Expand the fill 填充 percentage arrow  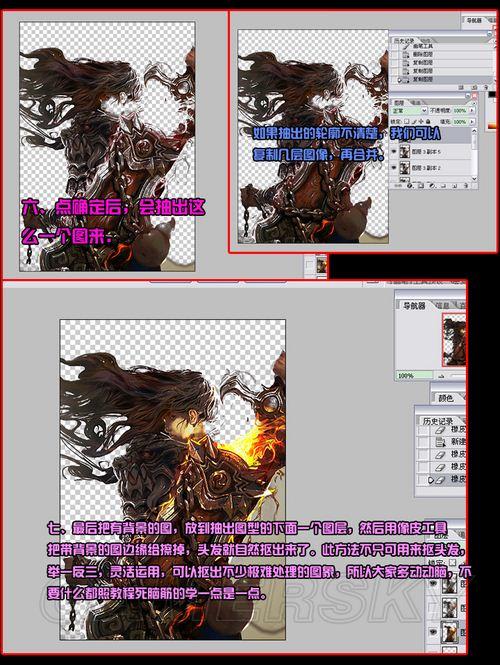pos(472,122)
